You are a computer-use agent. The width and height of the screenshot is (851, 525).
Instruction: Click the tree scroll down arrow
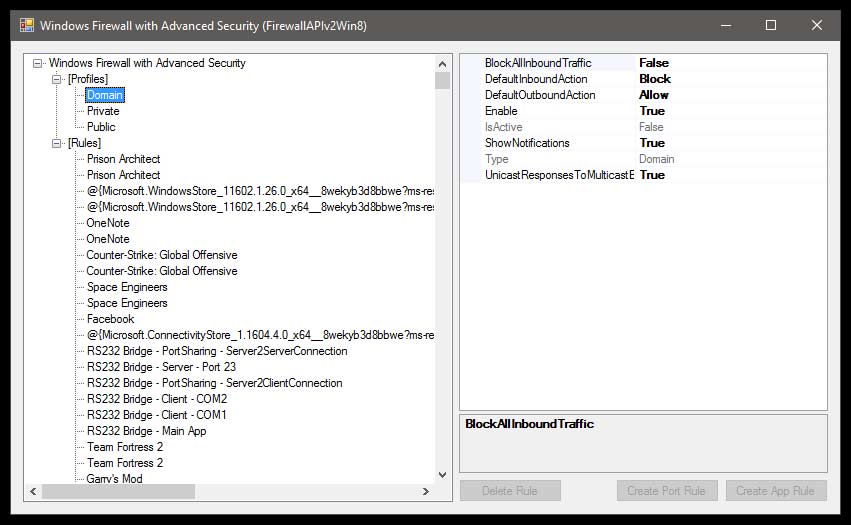point(442,475)
